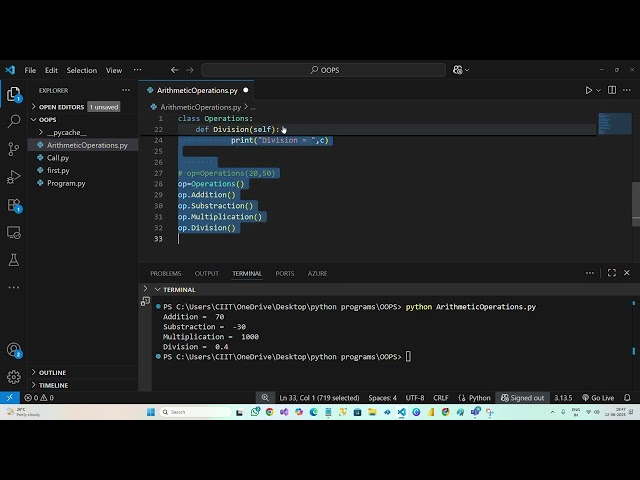Open Program.py in the explorer

click(x=66, y=183)
